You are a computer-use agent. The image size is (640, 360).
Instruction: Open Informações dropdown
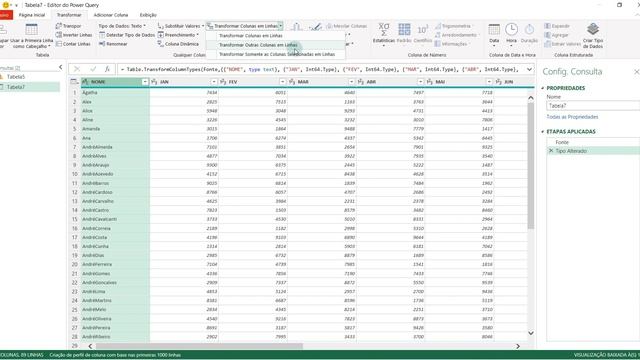[x=452, y=44]
